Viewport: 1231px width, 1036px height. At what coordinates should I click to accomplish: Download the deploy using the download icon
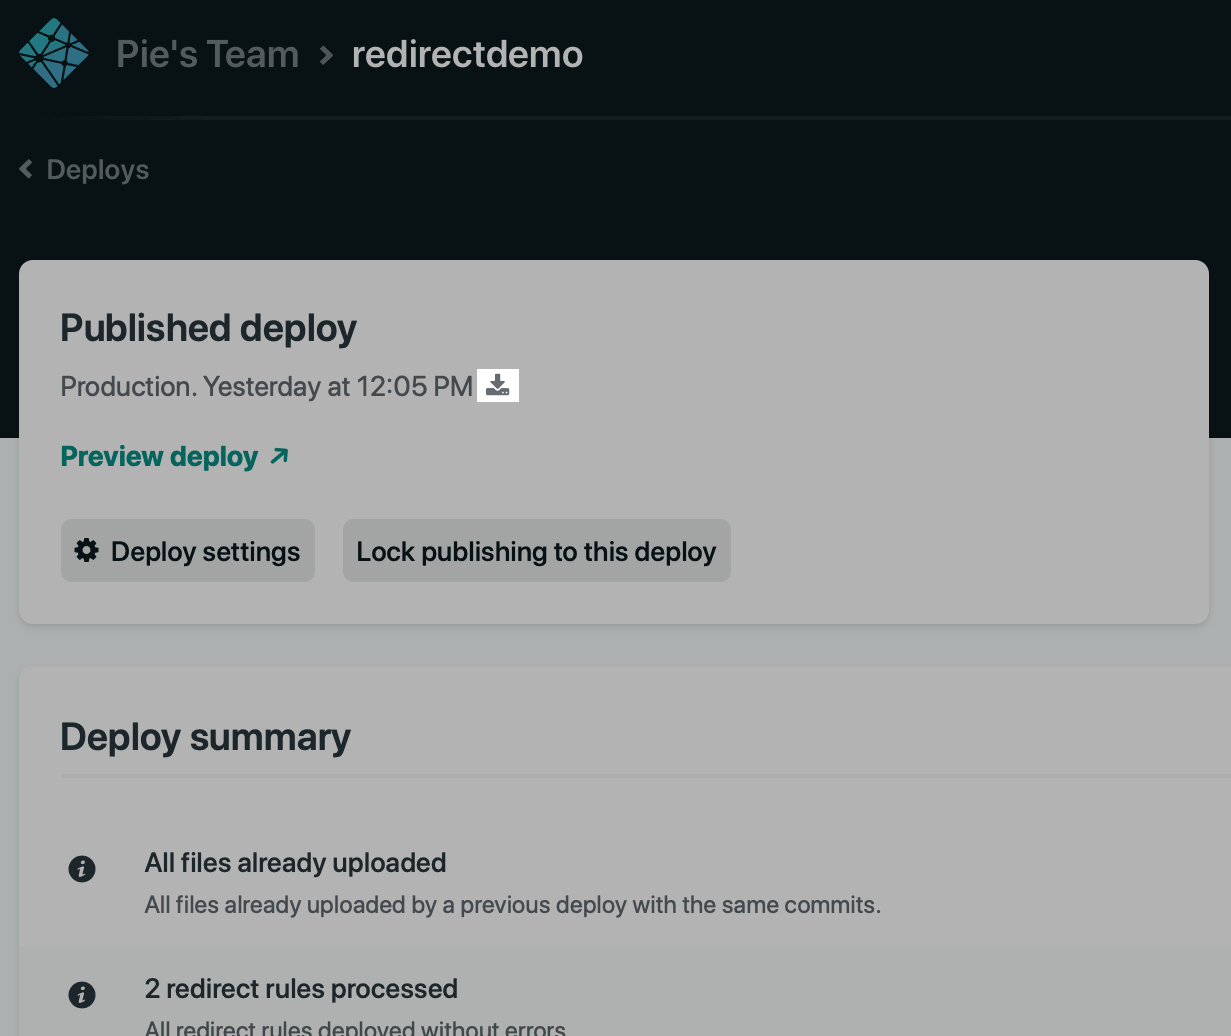click(498, 386)
